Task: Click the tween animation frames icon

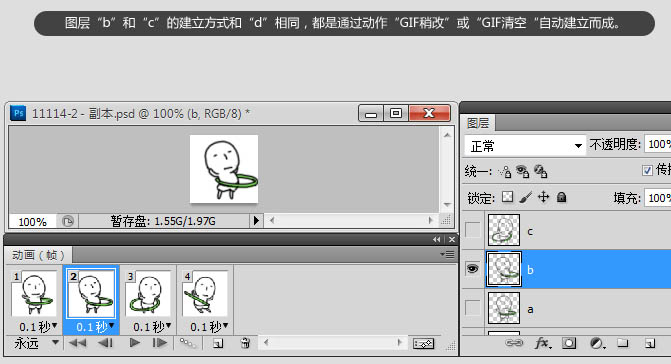Action: tap(187, 343)
